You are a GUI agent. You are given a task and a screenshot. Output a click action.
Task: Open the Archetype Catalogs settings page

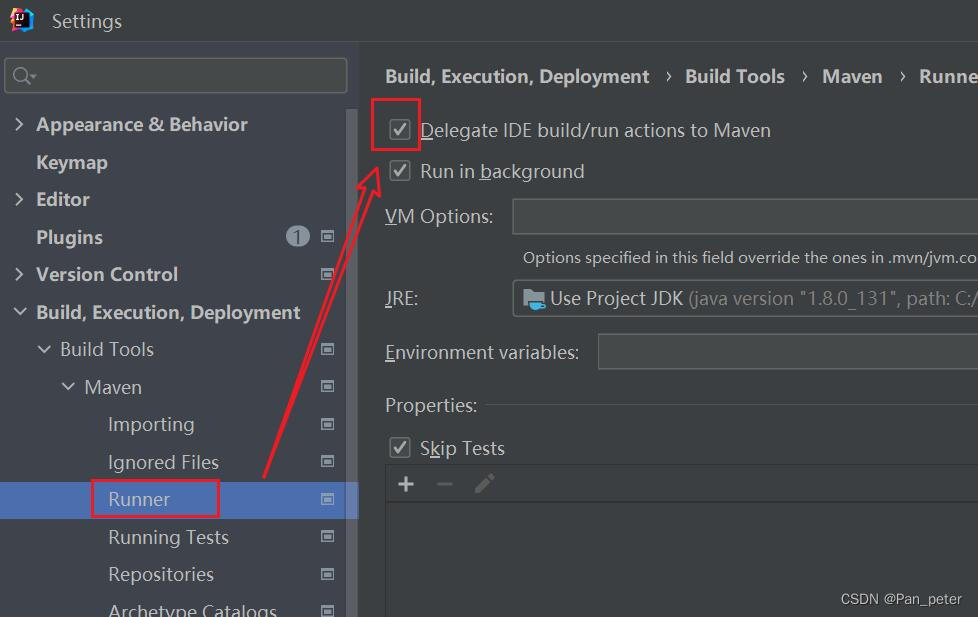(192, 610)
